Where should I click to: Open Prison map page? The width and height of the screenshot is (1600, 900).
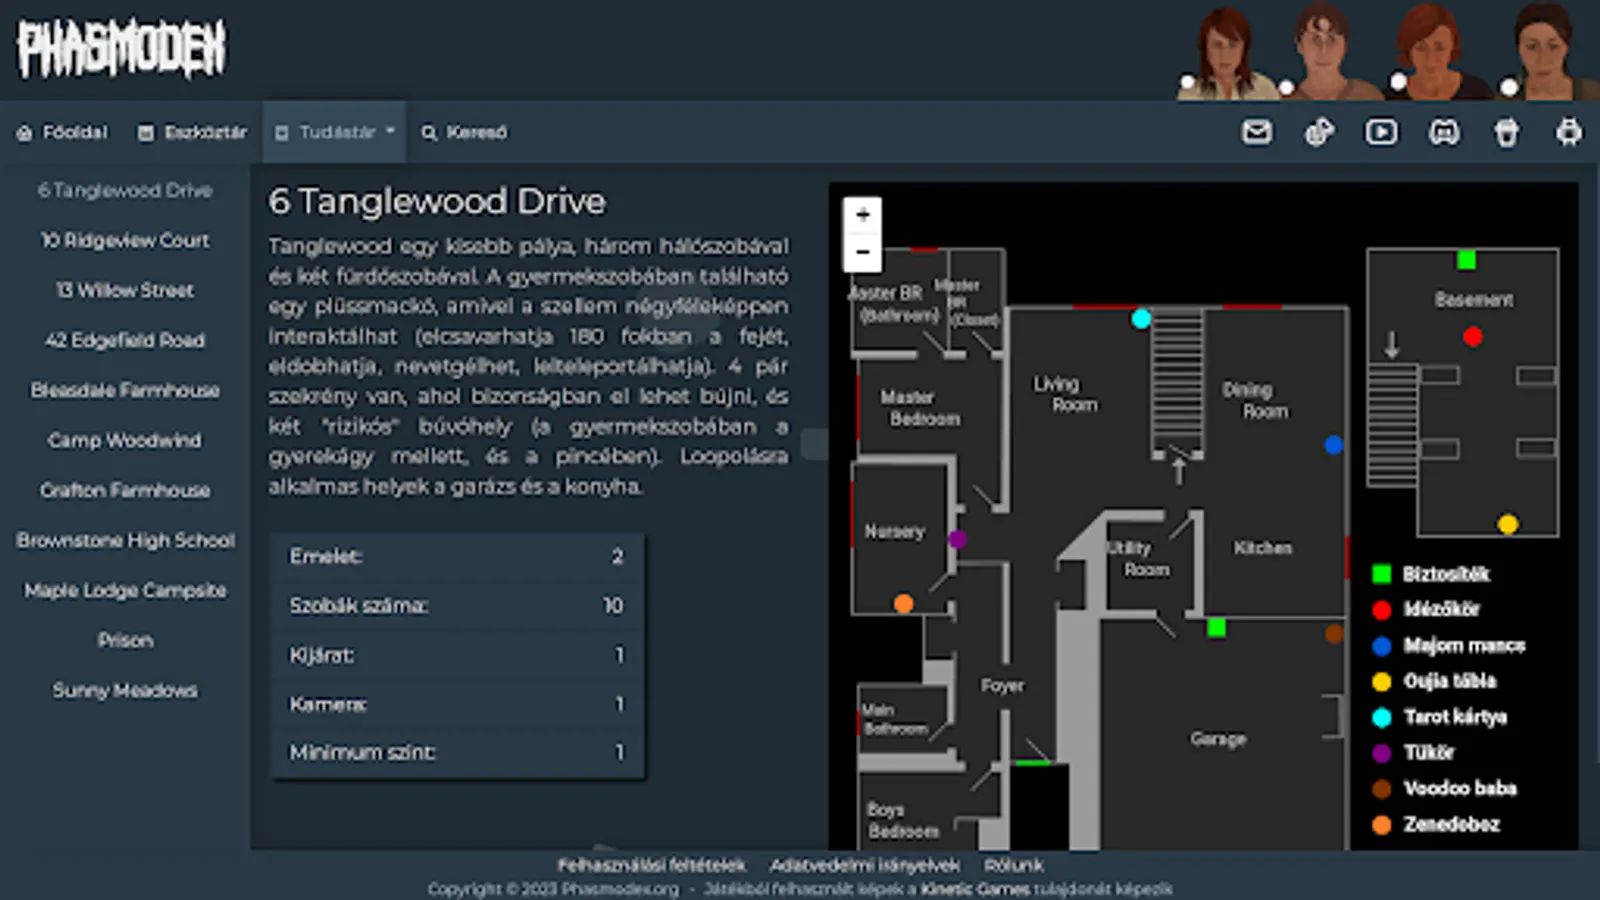[125, 640]
